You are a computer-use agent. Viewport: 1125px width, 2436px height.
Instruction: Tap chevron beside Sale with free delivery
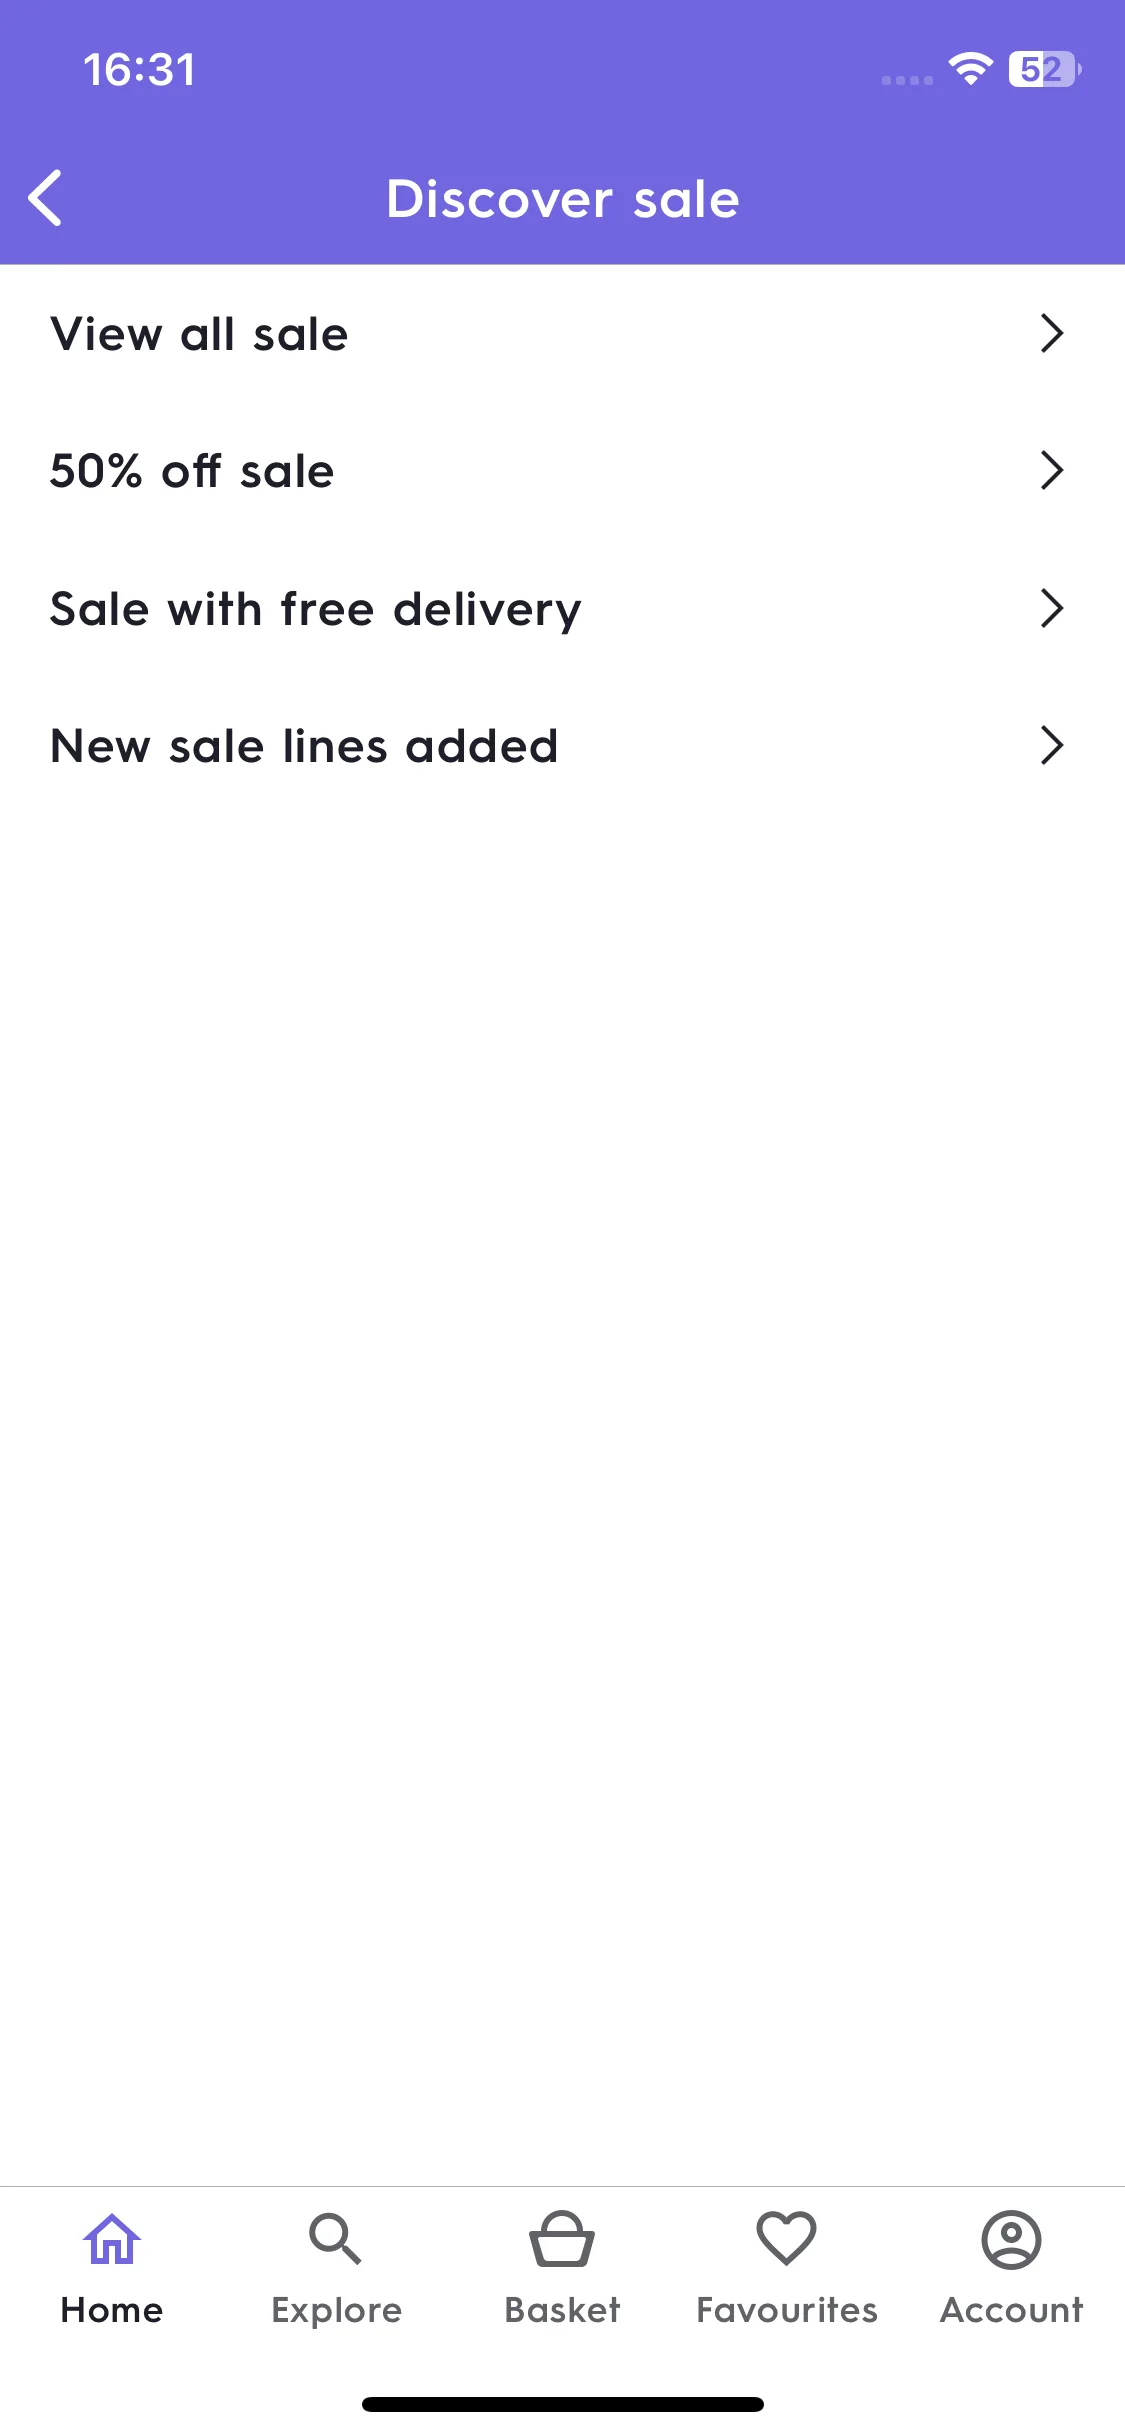click(x=1051, y=608)
